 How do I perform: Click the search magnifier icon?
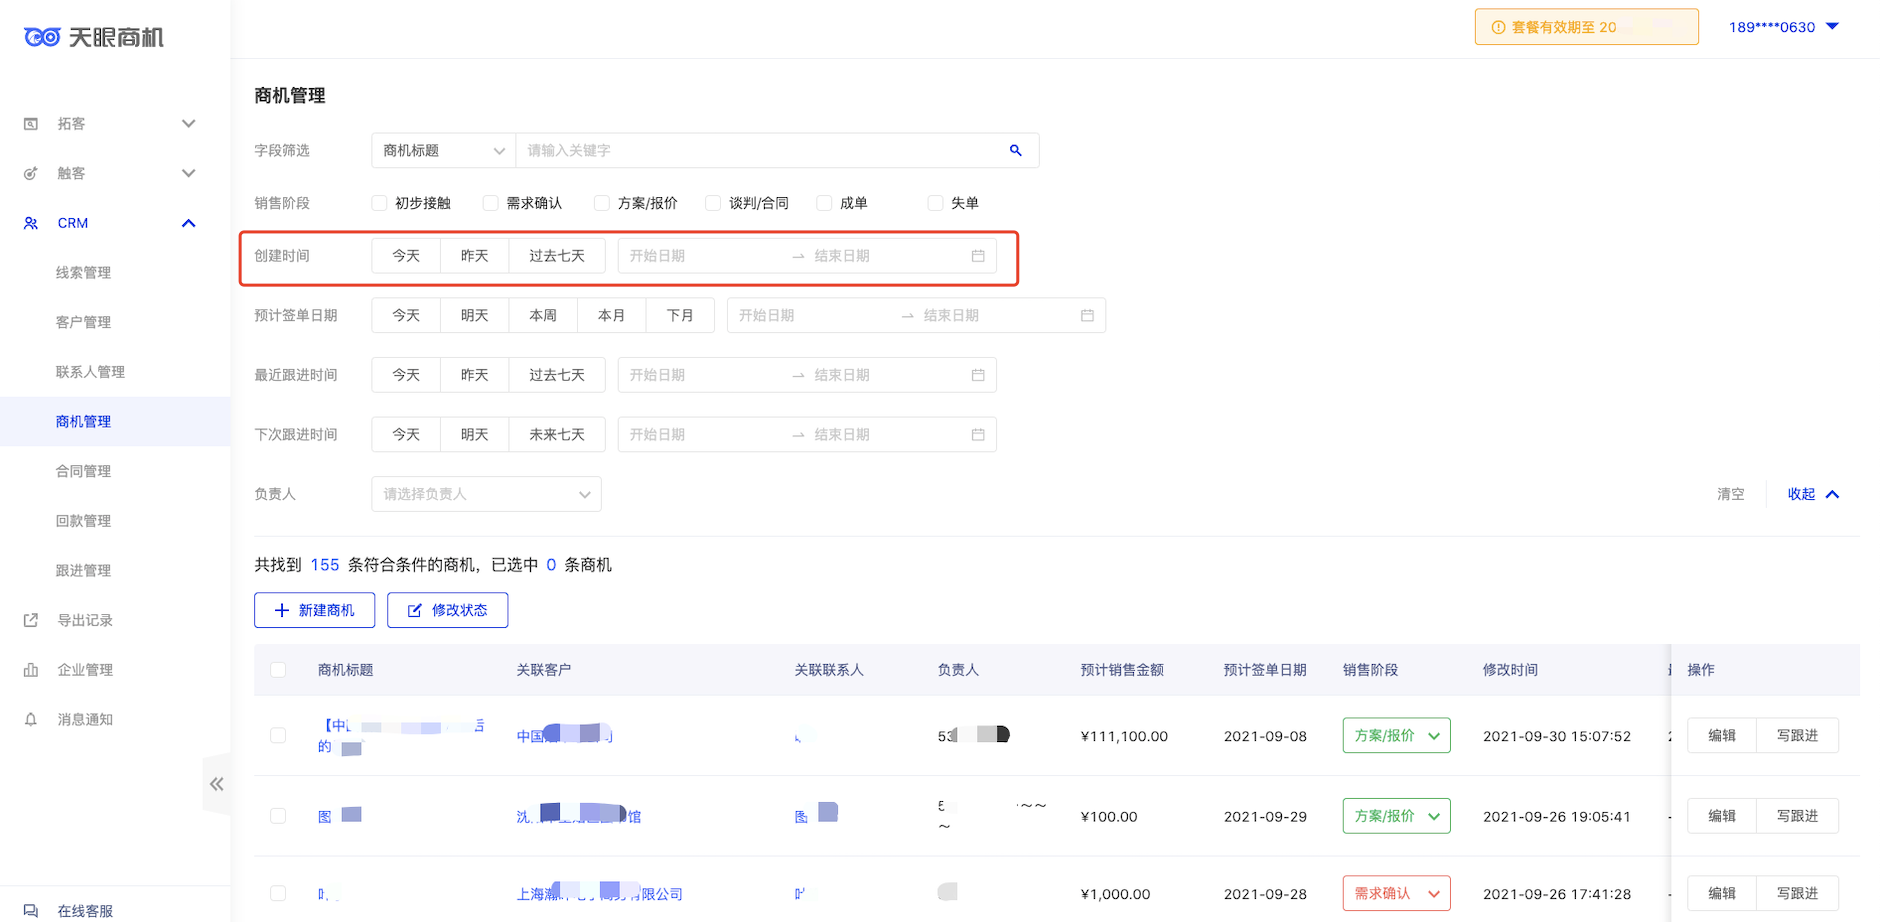click(x=1015, y=150)
